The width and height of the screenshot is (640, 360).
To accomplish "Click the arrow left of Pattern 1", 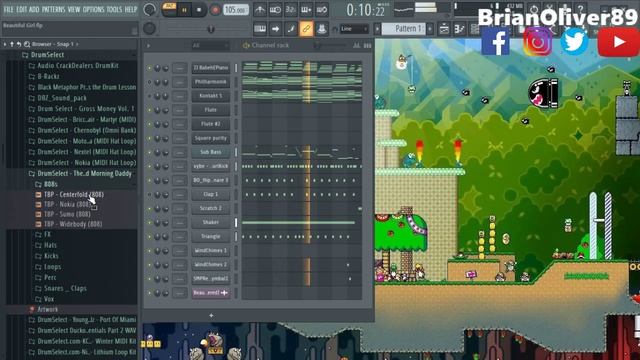I will [377, 29].
